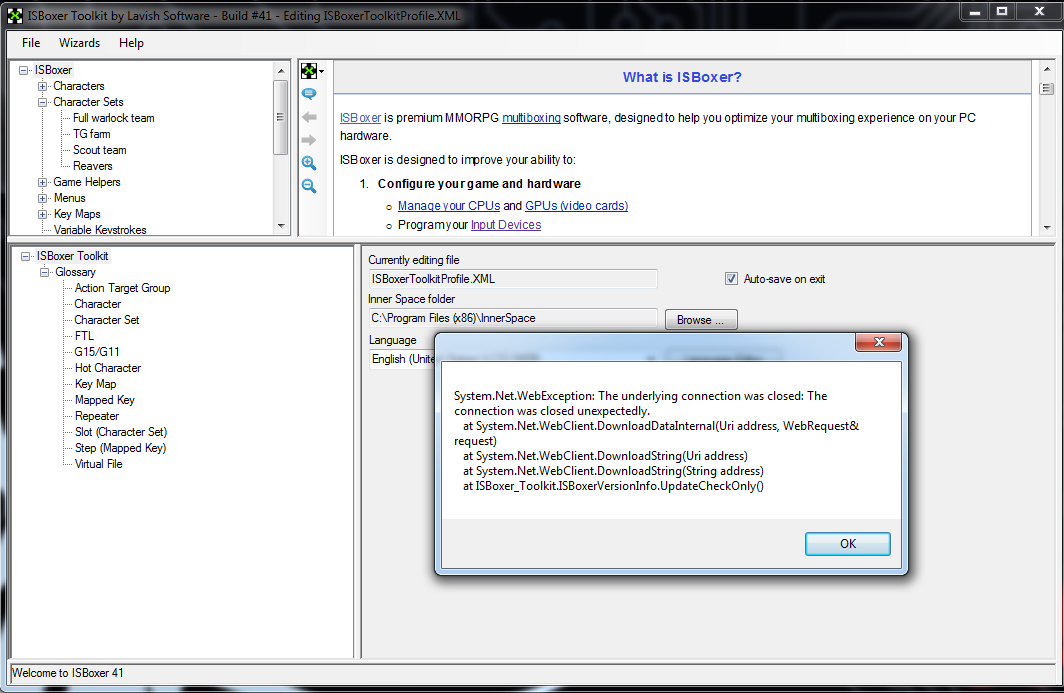The width and height of the screenshot is (1064, 693).
Task: Click the Currently editing file field
Action: 513,279
